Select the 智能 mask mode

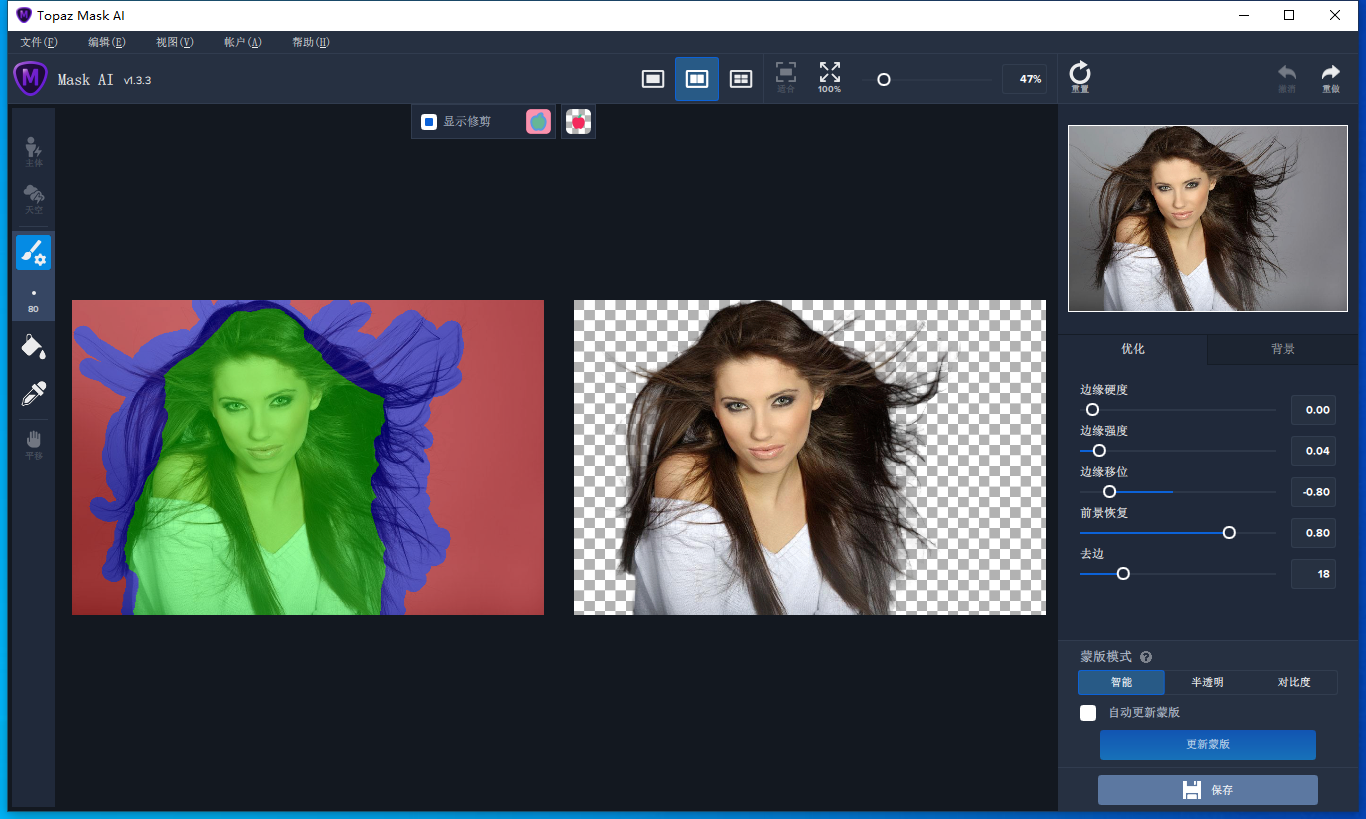click(1121, 682)
